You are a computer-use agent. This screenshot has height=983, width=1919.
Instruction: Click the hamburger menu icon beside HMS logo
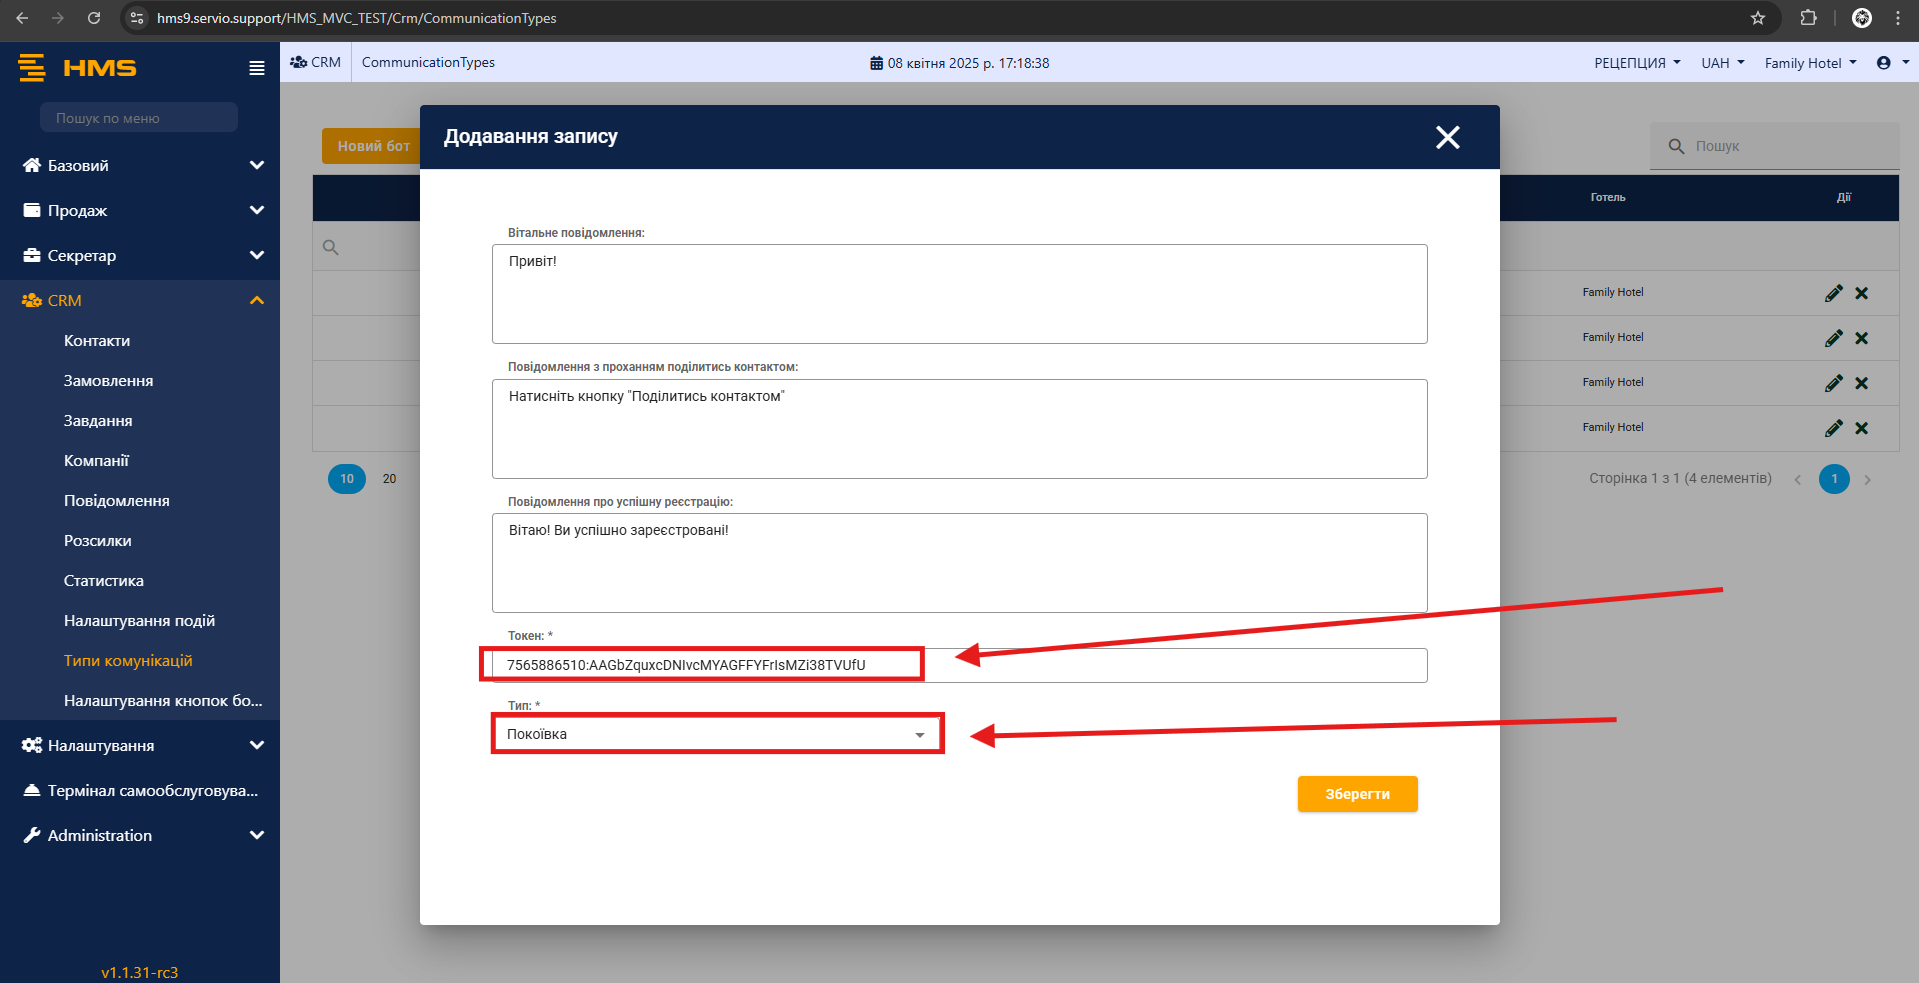[x=257, y=68]
